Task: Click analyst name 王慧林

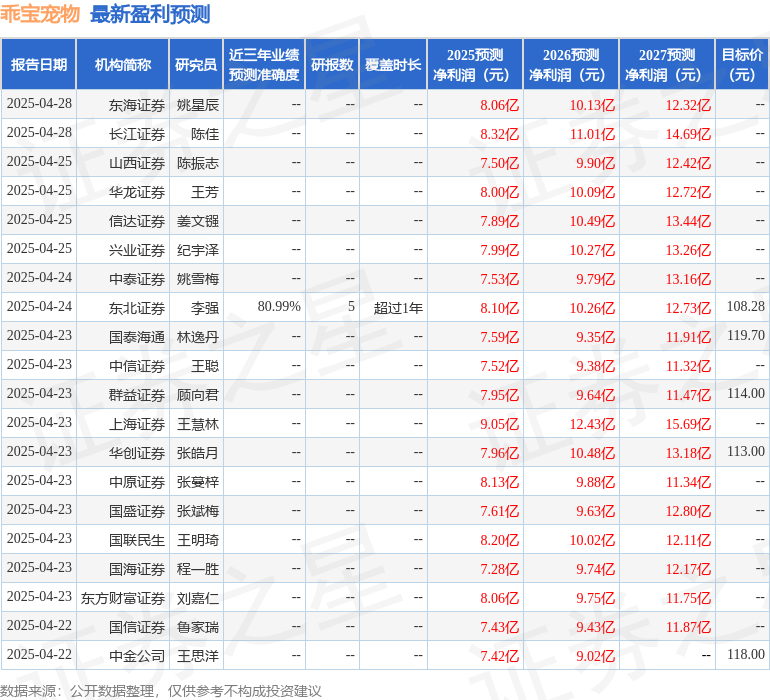Action: pyautogui.click(x=198, y=424)
